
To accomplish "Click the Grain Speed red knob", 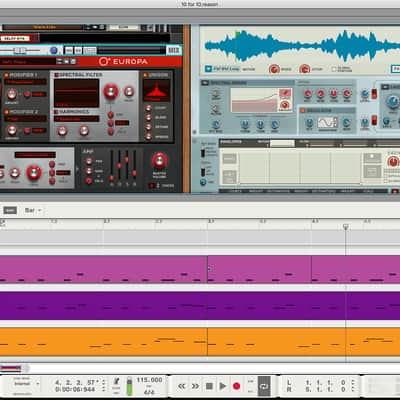I will [x=274, y=69].
